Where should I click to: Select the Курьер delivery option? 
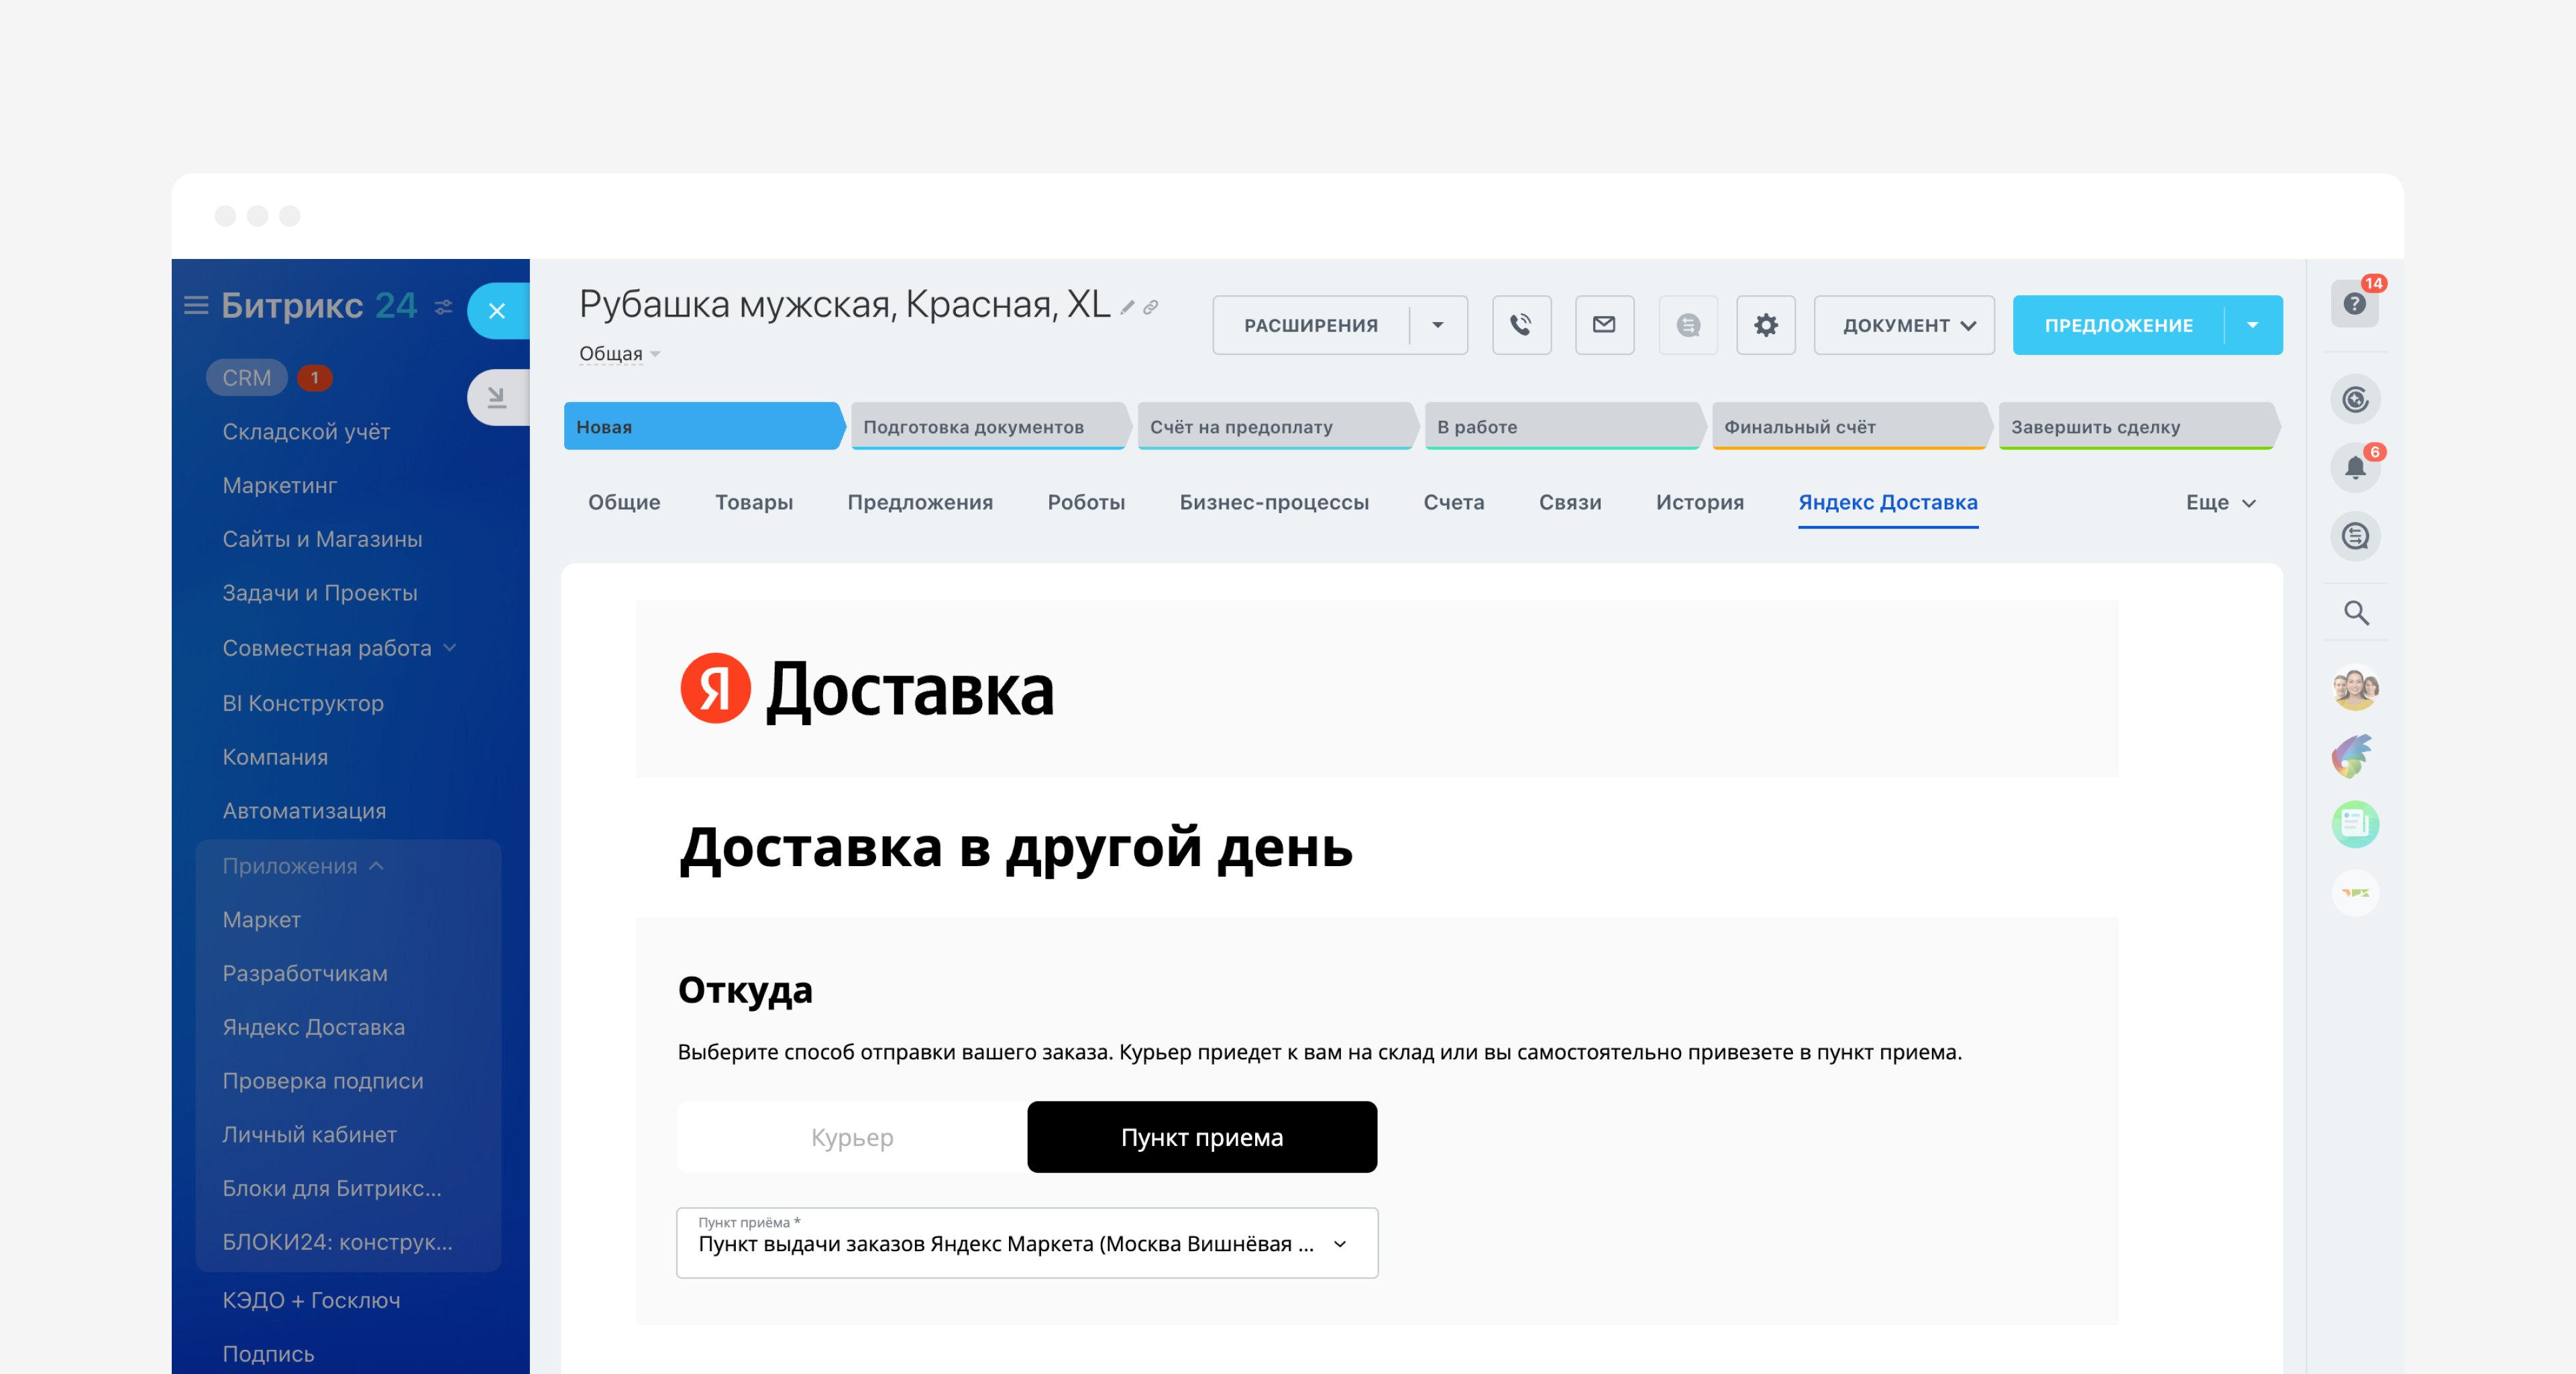pyautogui.click(x=852, y=1137)
